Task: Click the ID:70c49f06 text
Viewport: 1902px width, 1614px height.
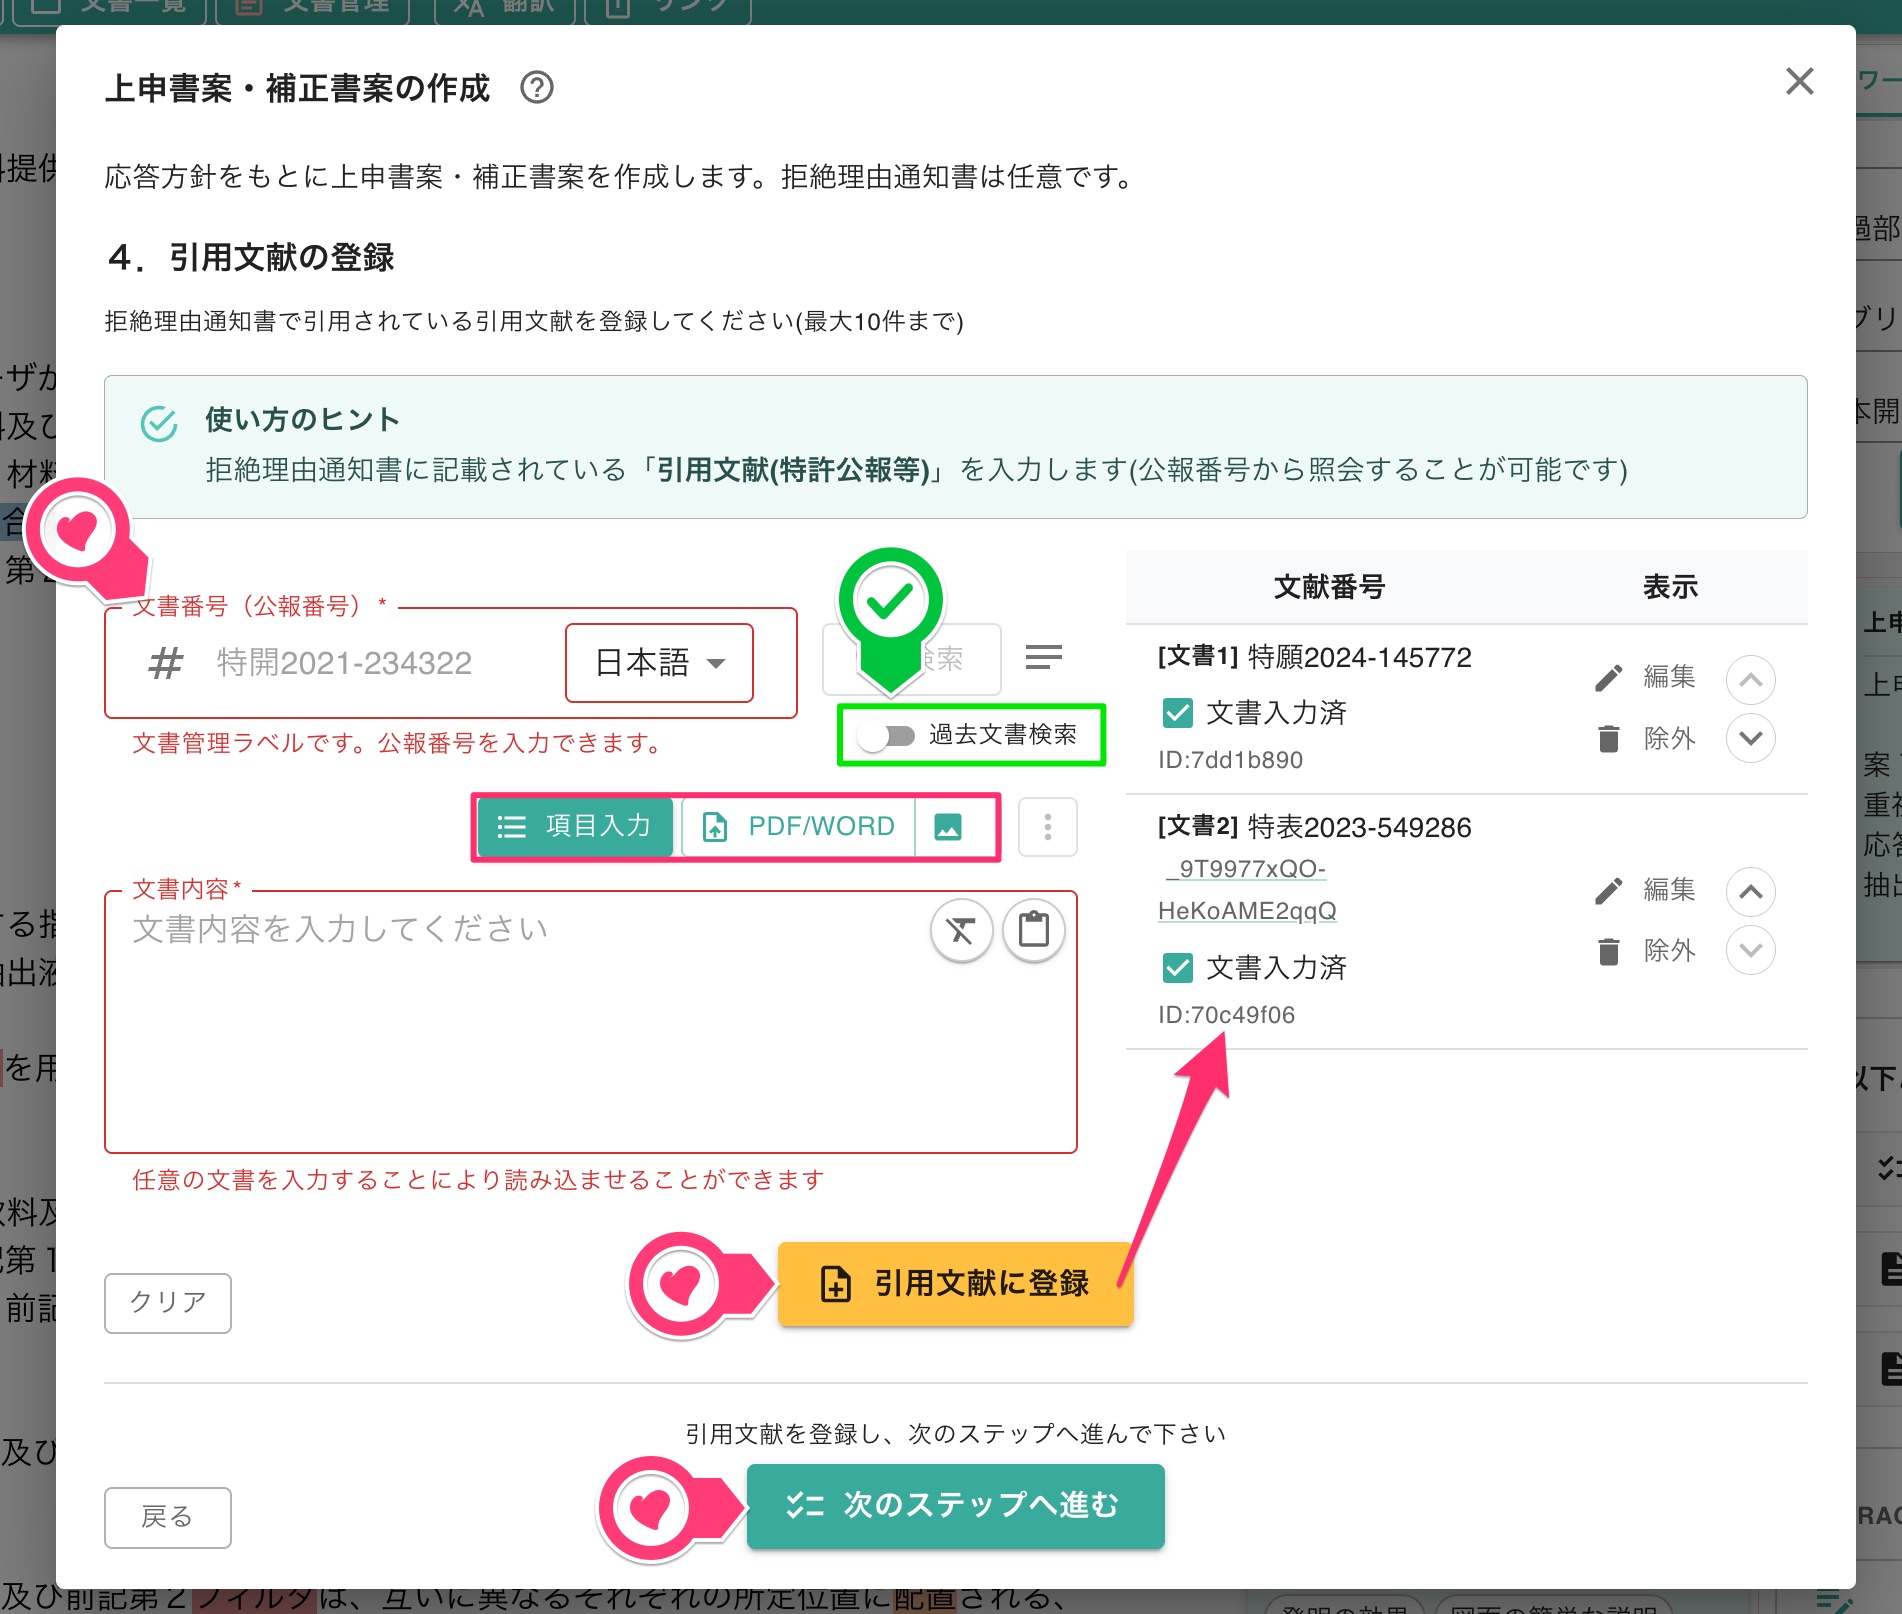Action: [1226, 1015]
